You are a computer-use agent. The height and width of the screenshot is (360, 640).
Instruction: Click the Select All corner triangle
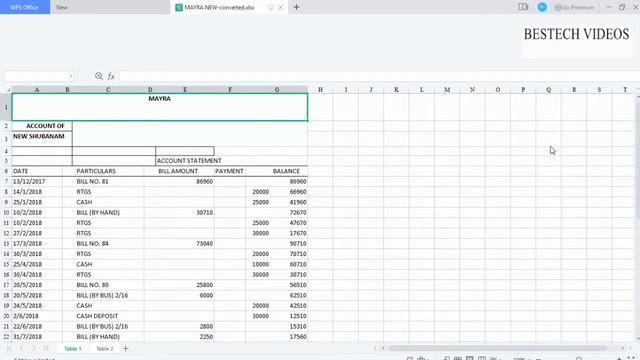(8, 90)
